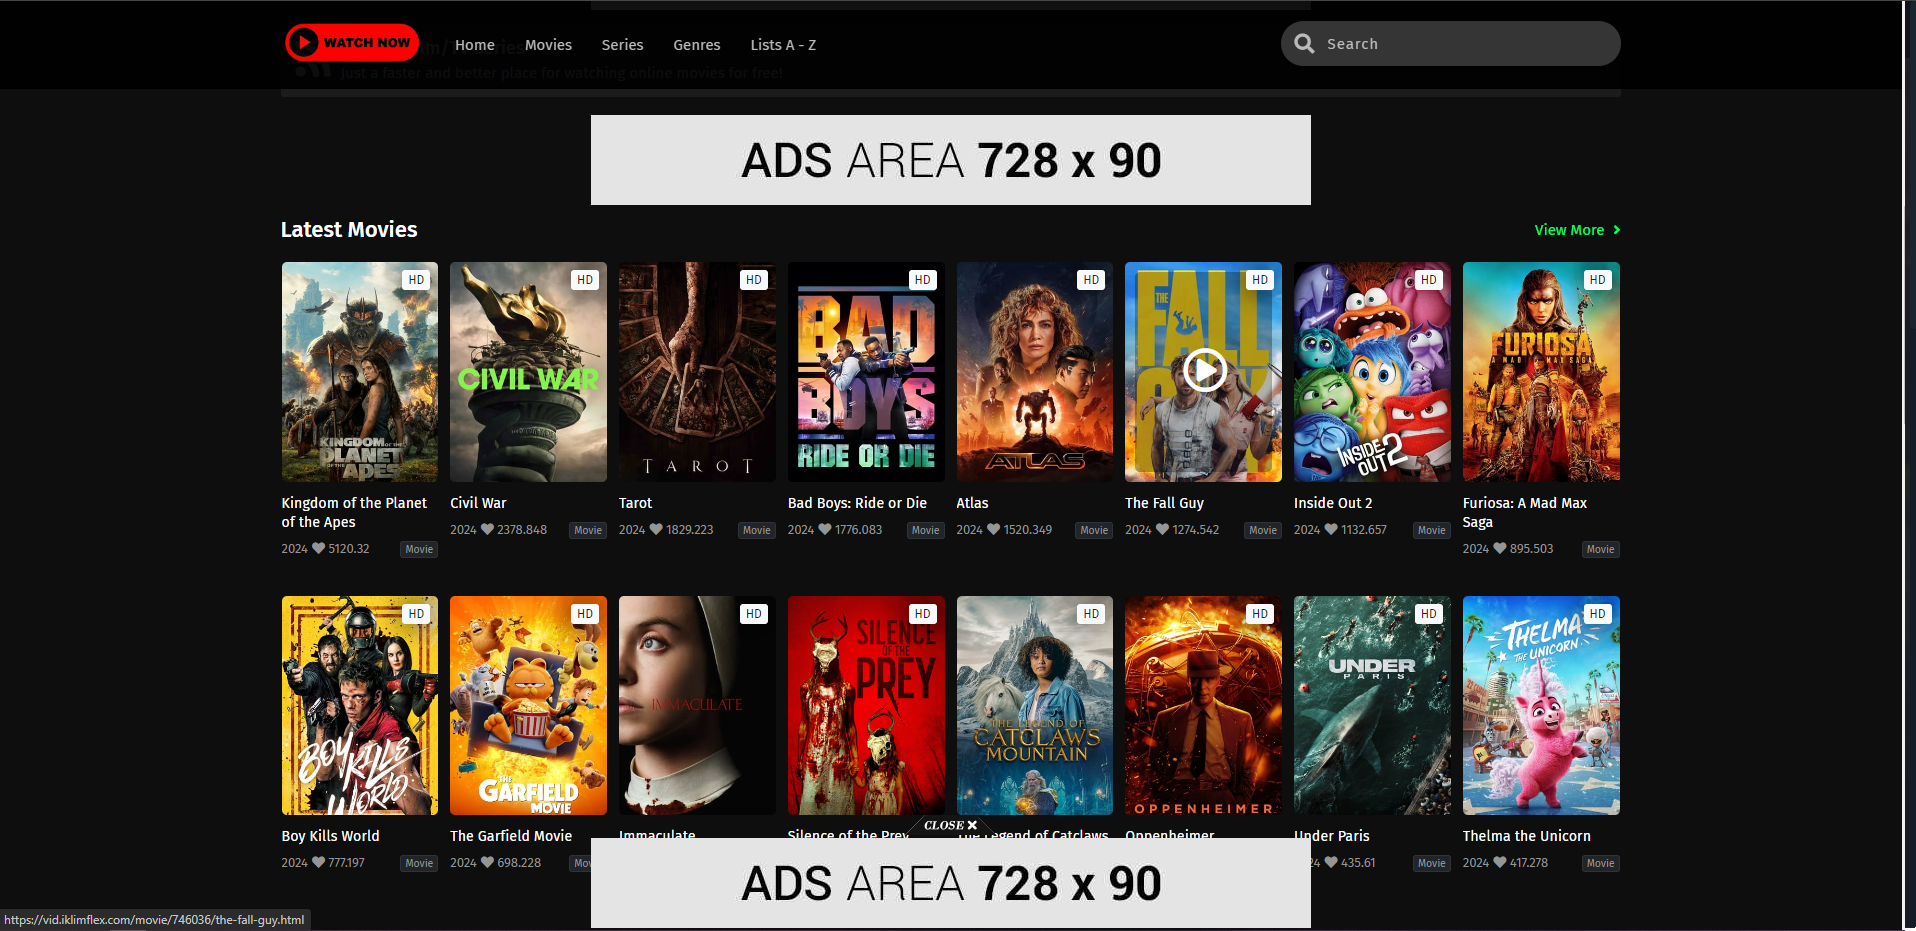Click HD badge on Thelma the Unicorn poster
The height and width of the screenshot is (931, 1916).
(1598, 614)
